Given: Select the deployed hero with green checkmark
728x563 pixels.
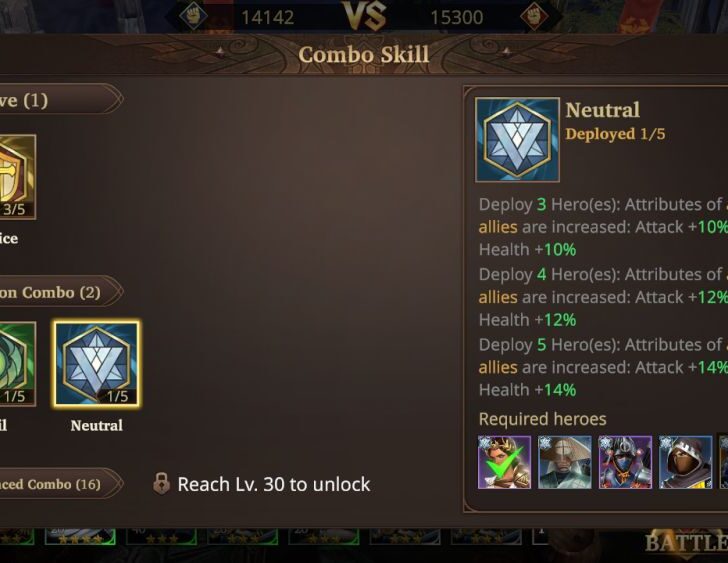Looking at the screenshot, I should point(504,462).
